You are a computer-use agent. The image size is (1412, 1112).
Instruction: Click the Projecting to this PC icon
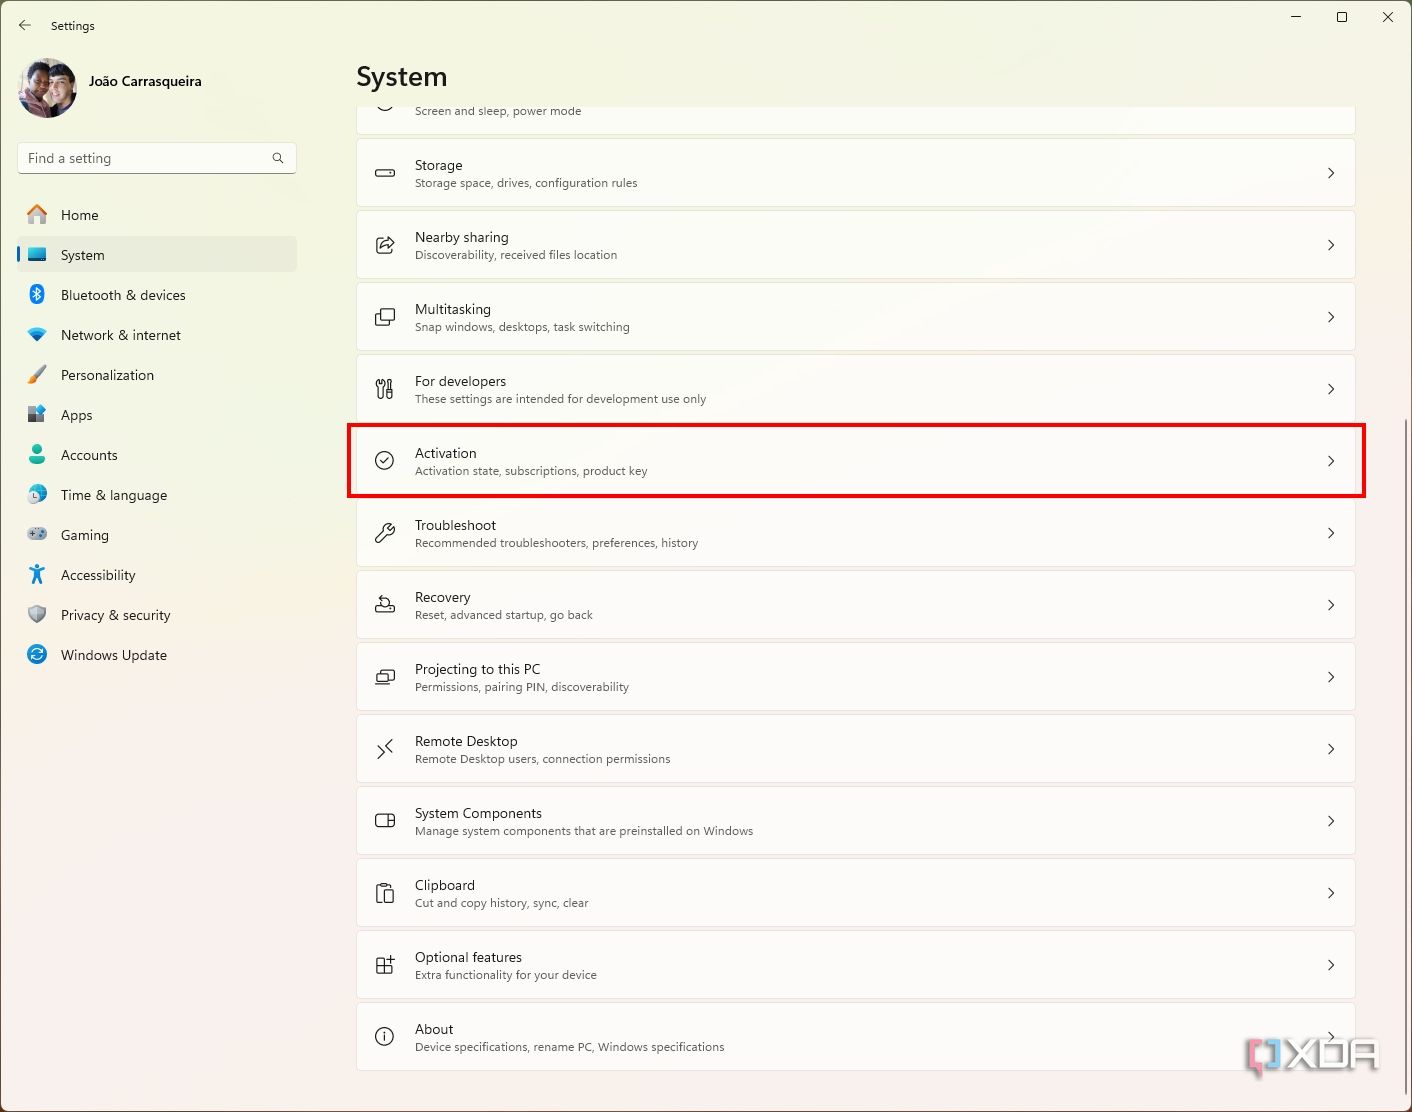pyautogui.click(x=385, y=677)
